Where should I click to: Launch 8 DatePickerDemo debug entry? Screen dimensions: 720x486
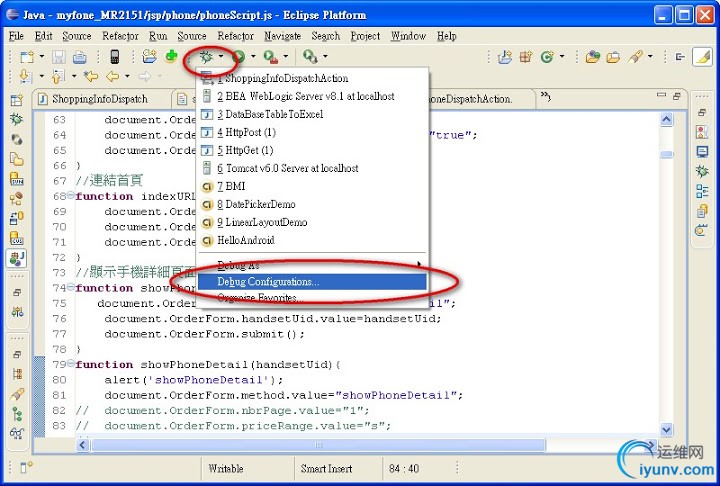312,204
